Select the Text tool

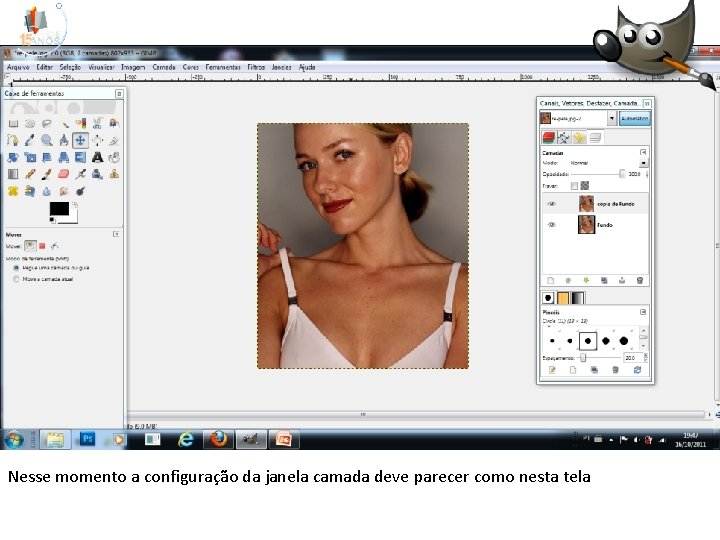point(97,158)
